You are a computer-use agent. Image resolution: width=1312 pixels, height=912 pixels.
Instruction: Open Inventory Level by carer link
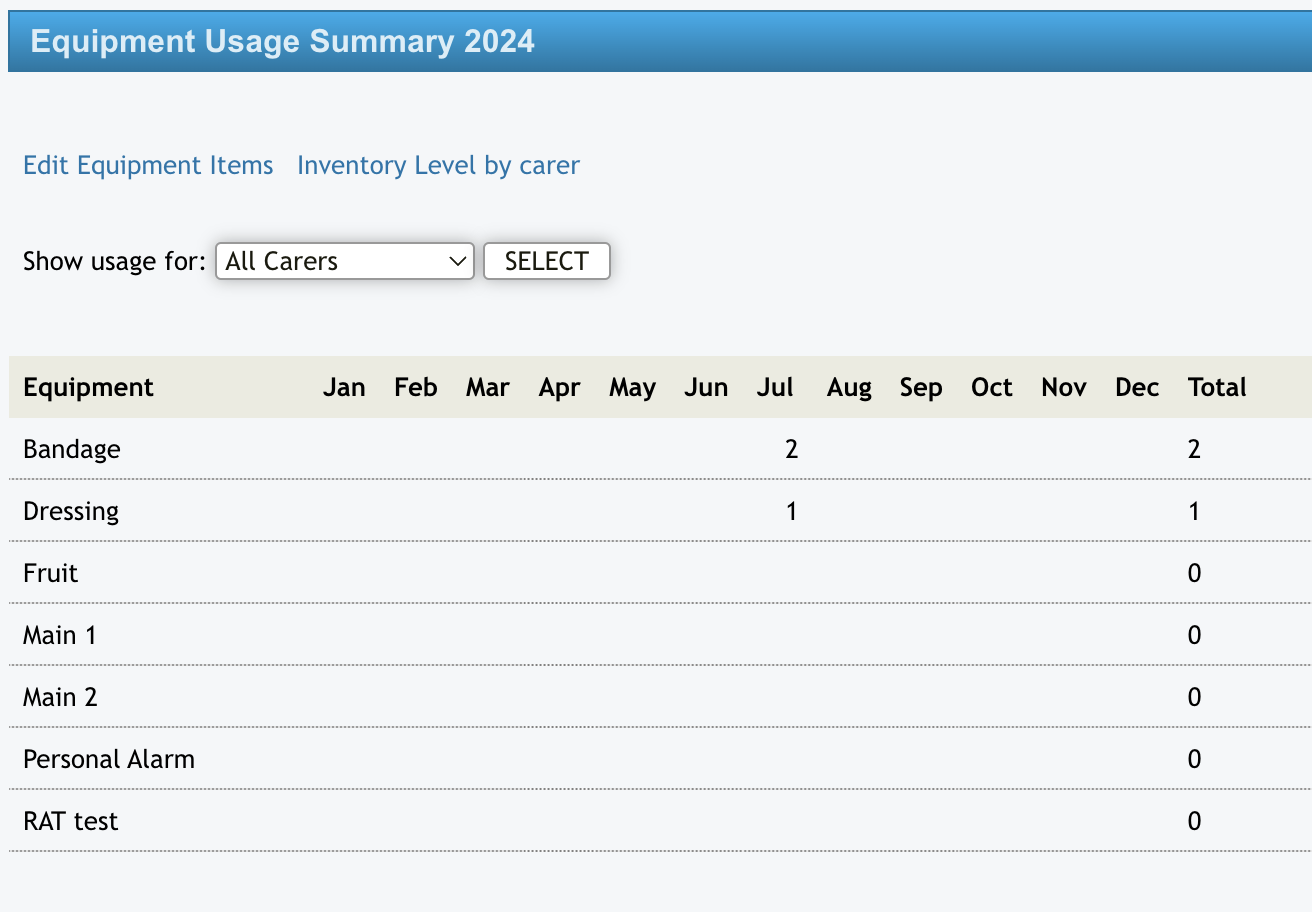(x=438, y=165)
